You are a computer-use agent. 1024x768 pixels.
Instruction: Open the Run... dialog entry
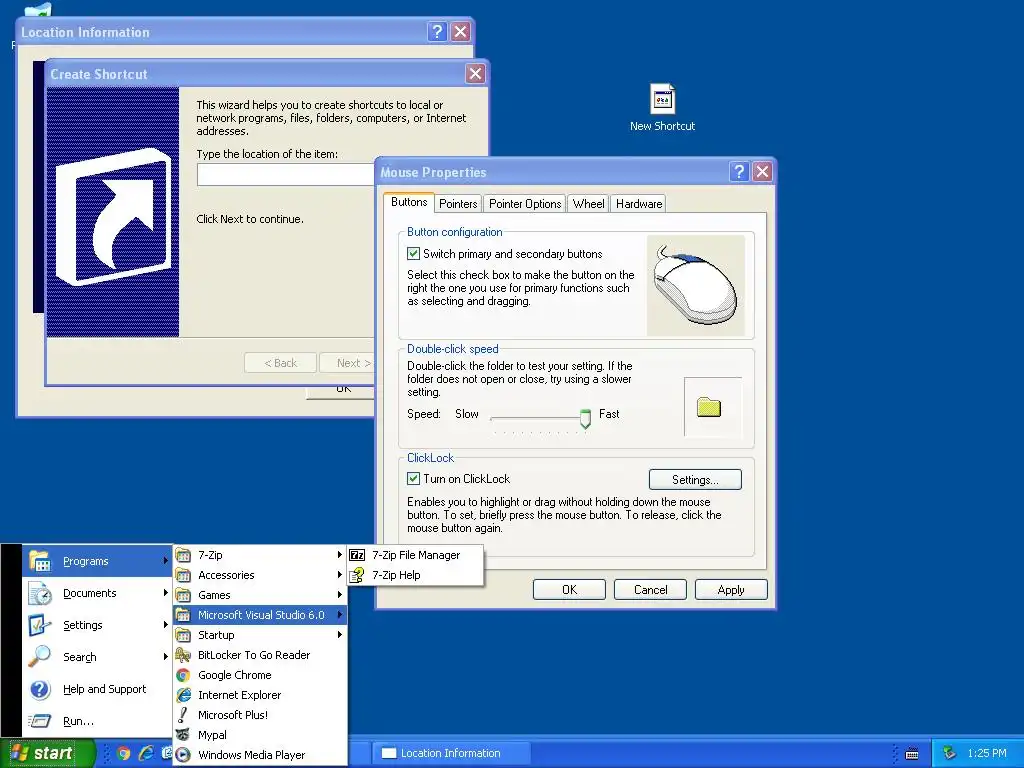pyautogui.click(x=97, y=721)
